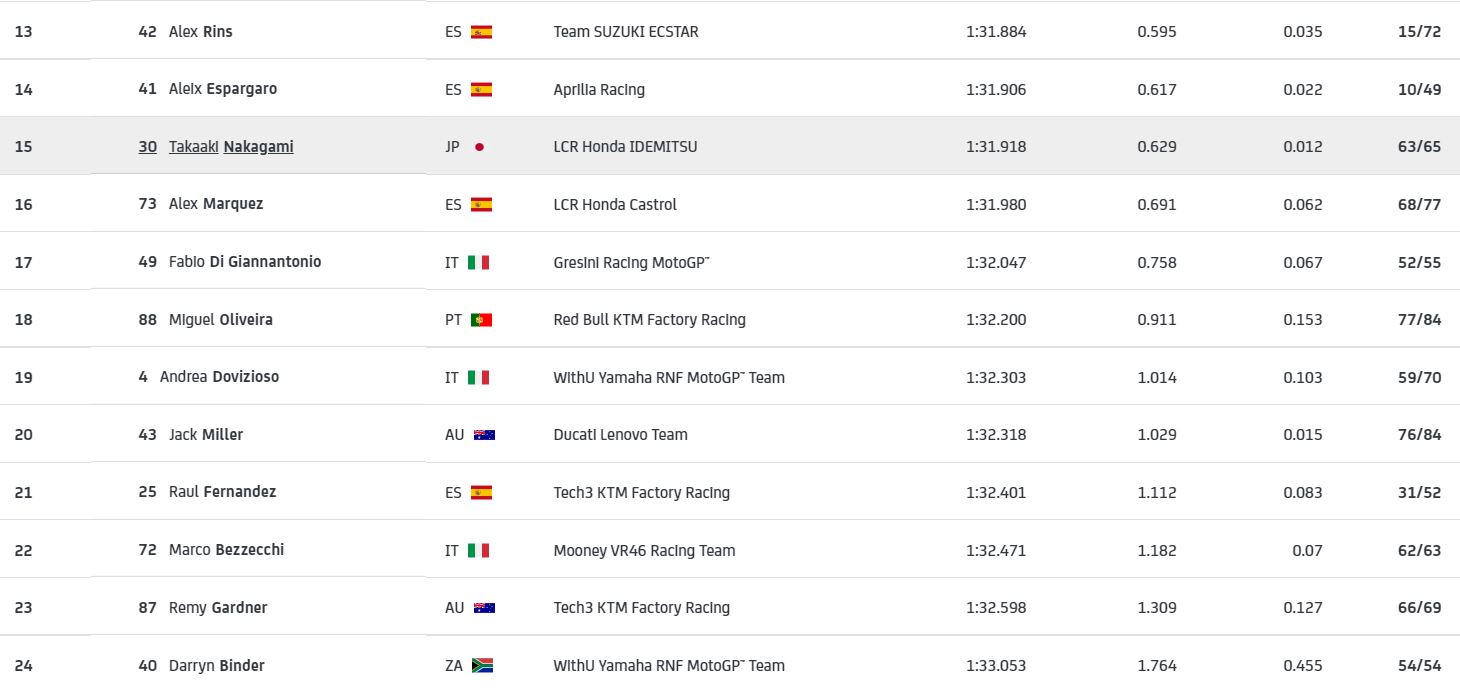The width and height of the screenshot is (1460, 691).
Task: Click Portugal flag icon beside Miguel Oliveira
Action: point(481,320)
